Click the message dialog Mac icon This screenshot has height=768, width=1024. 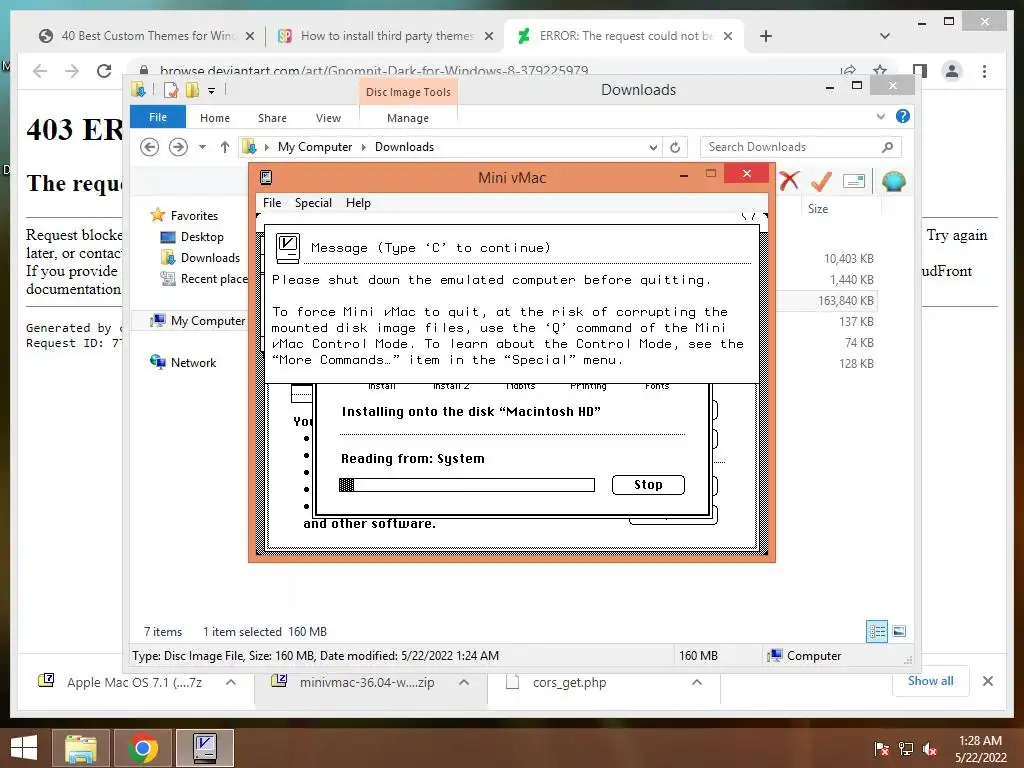click(287, 248)
